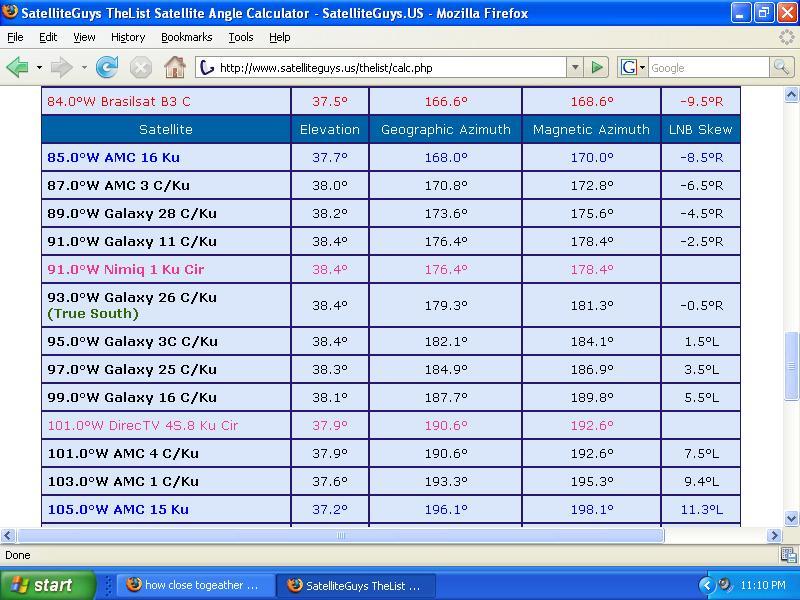Click the Firefox logo in the title bar
This screenshot has height=600, width=800.
10,12
